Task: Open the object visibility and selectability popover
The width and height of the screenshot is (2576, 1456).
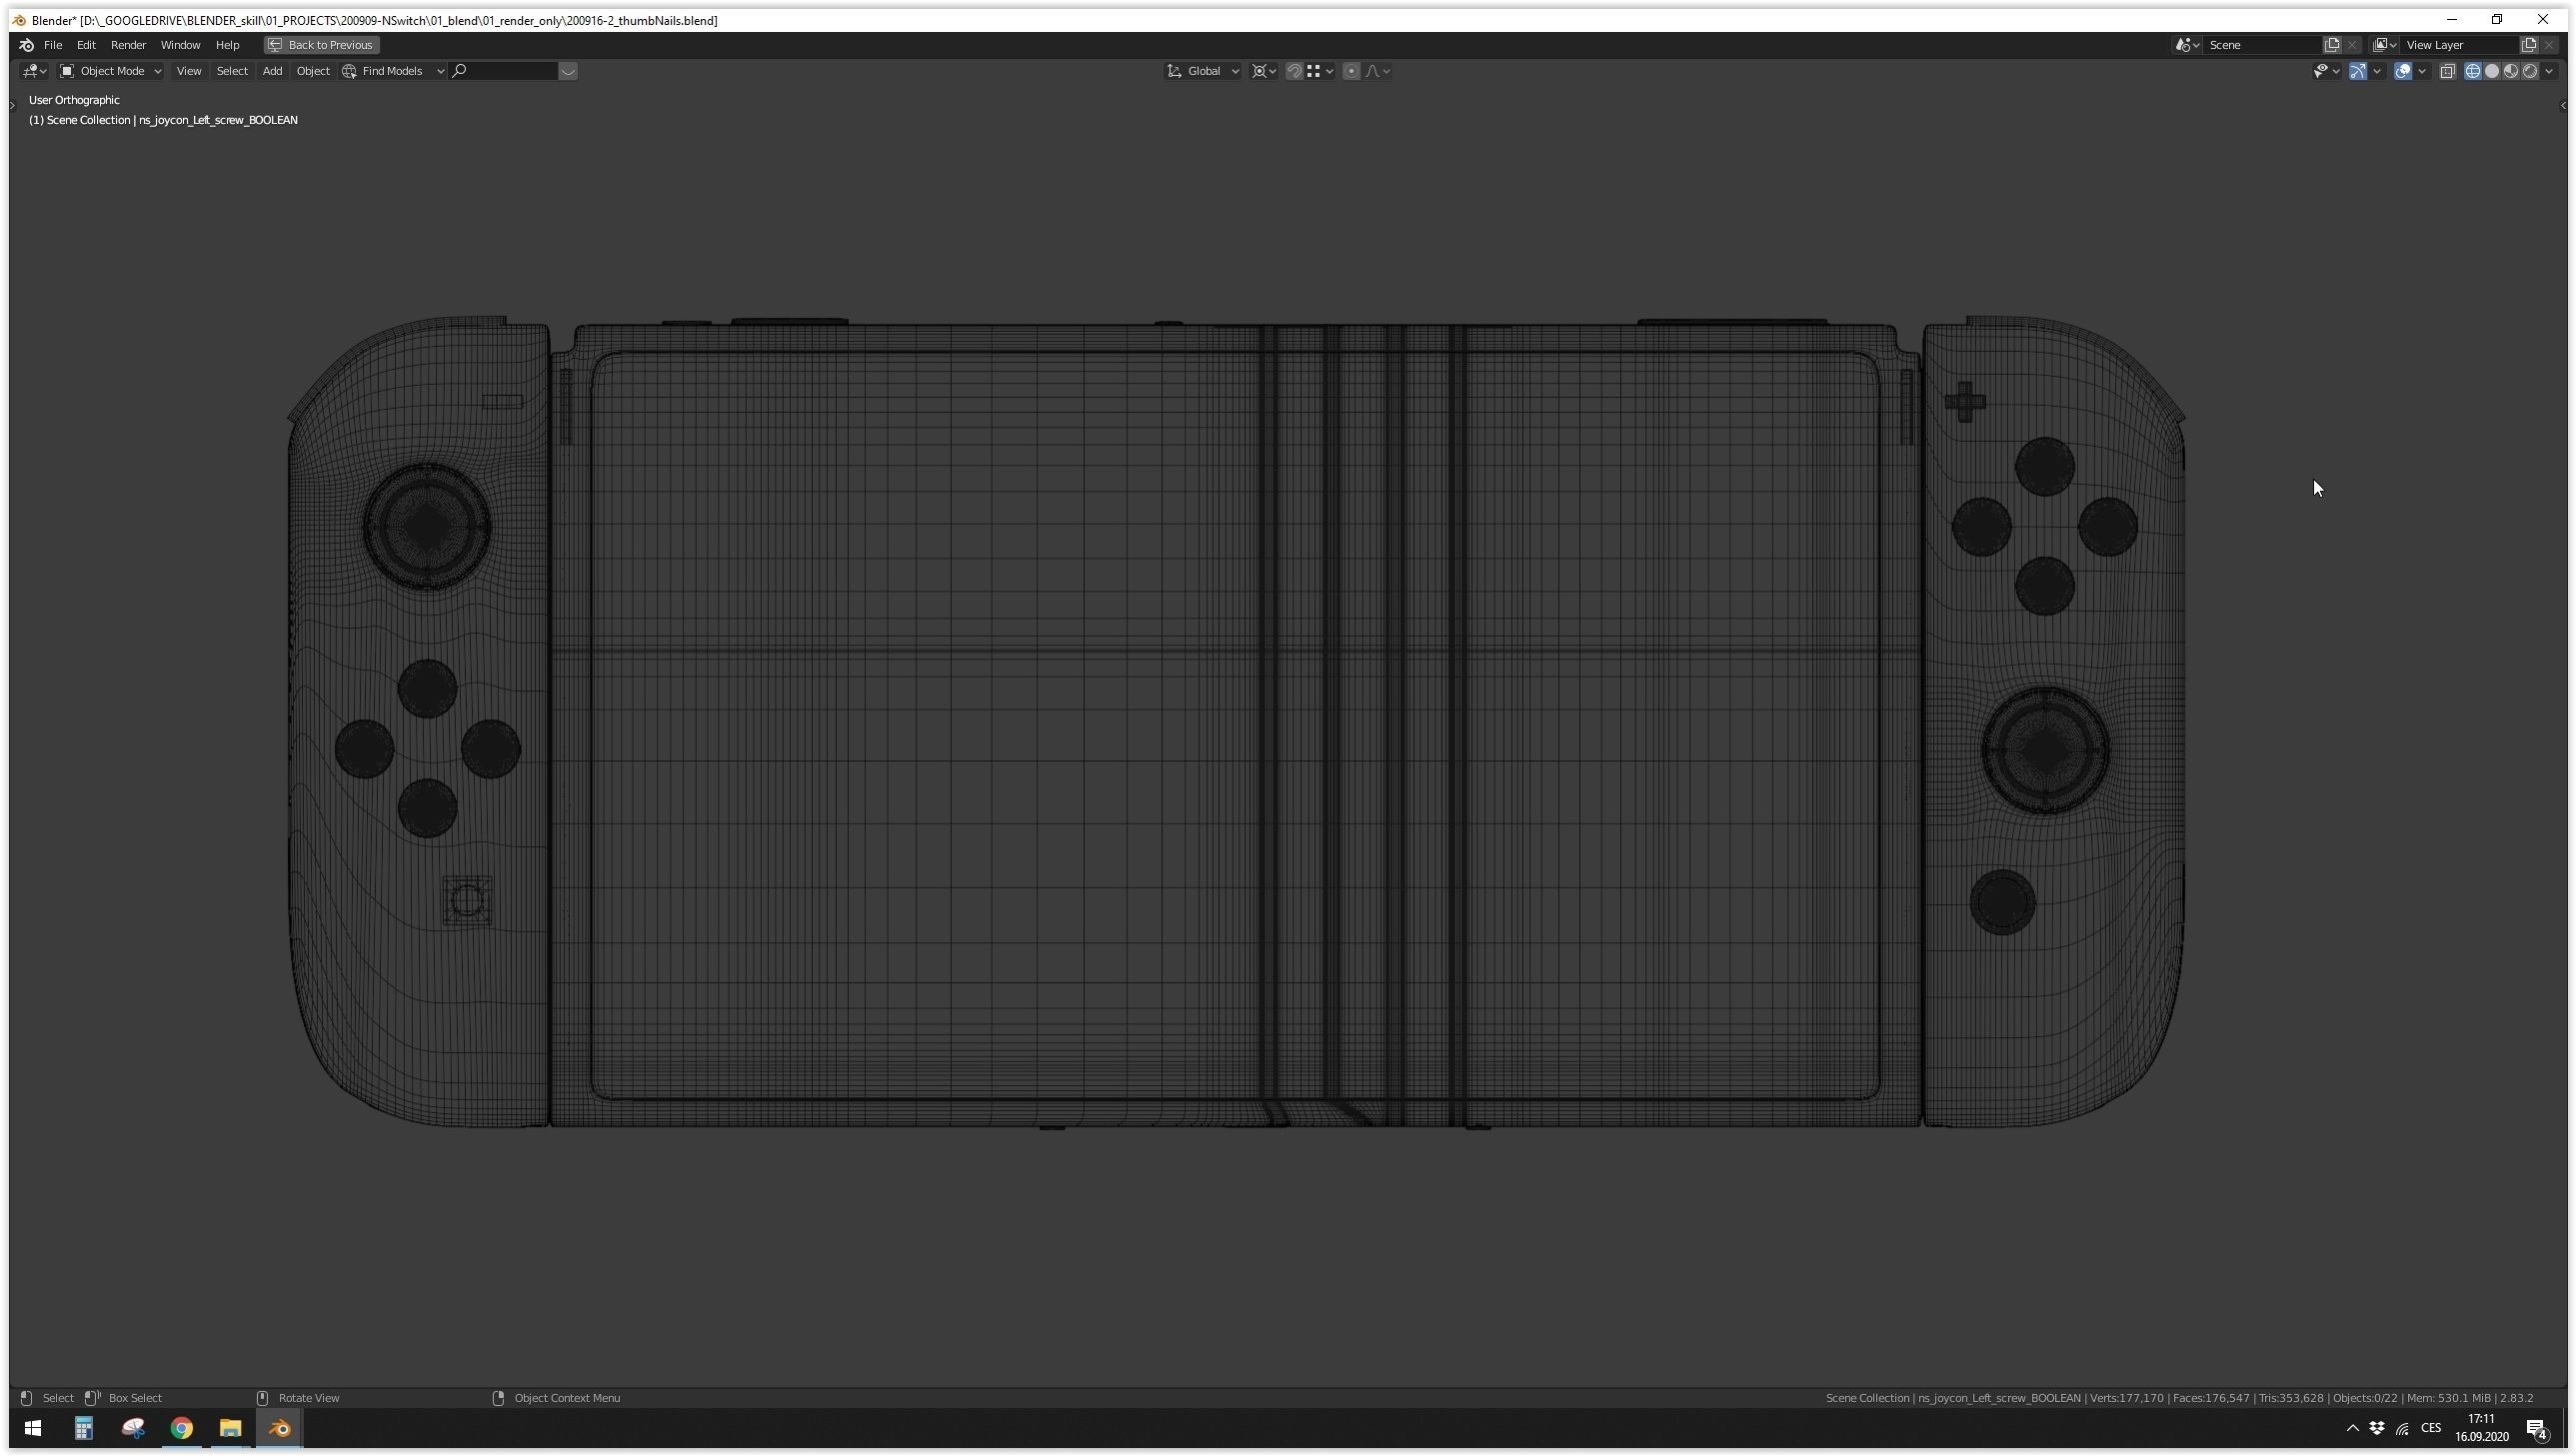Action: click(x=2326, y=71)
